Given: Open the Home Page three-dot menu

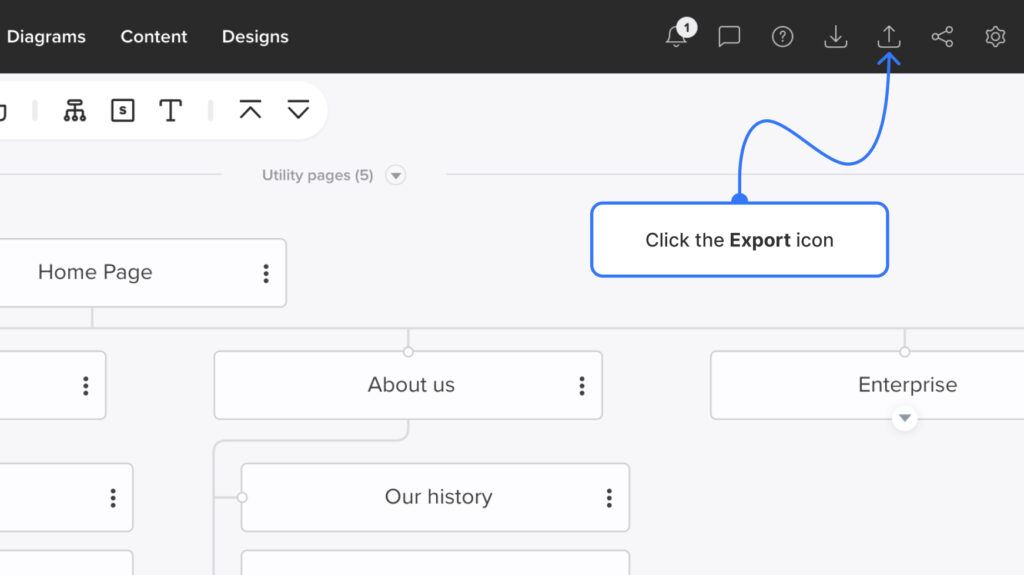Looking at the screenshot, I should click(x=266, y=273).
